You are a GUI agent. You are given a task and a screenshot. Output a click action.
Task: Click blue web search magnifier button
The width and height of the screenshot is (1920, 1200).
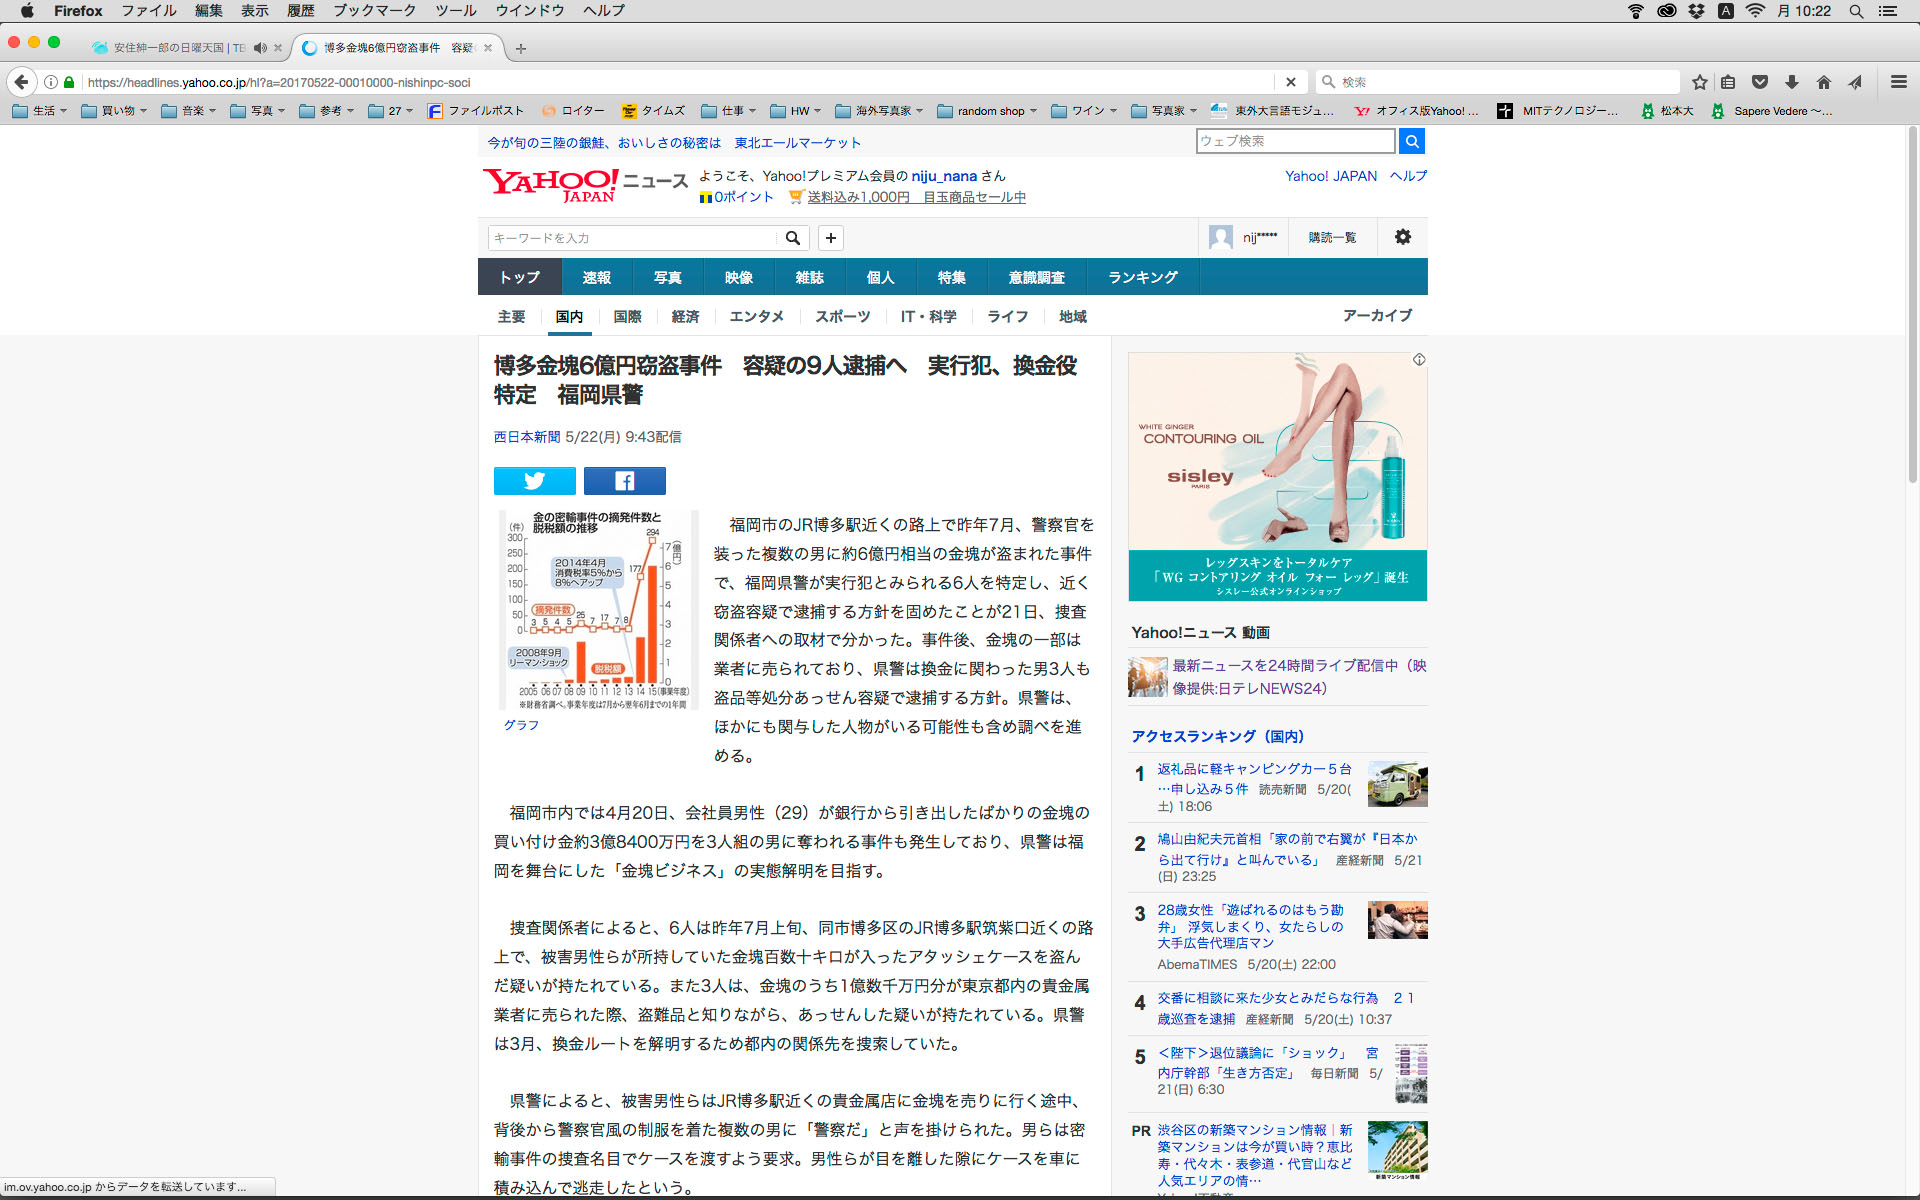[x=1411, y=141]
